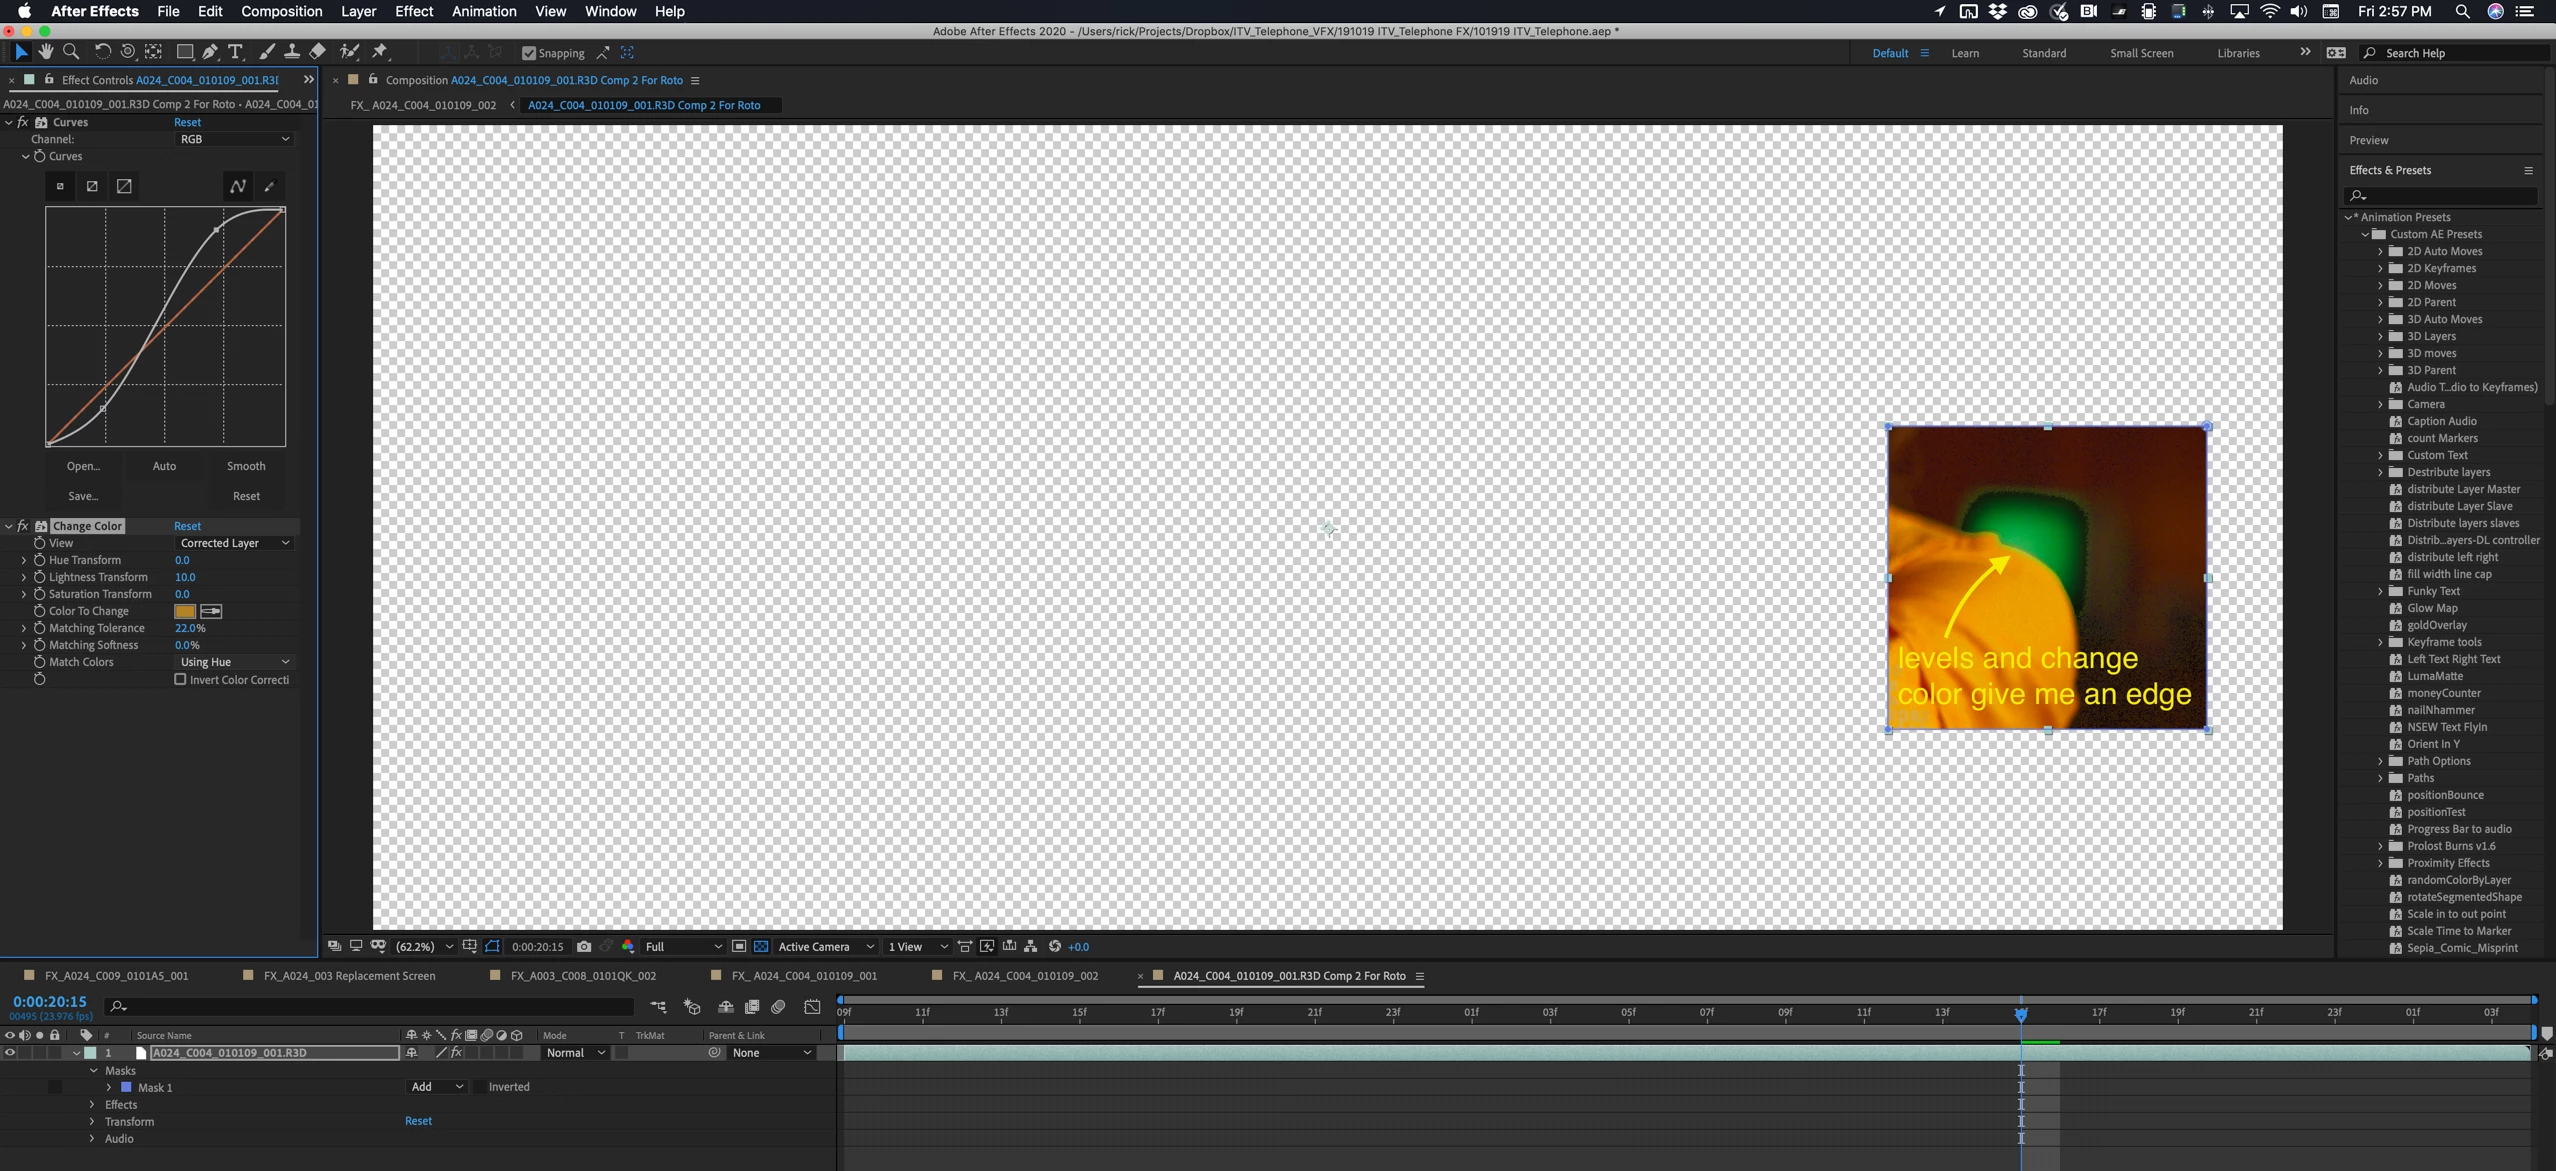The height and width of the screenshot is (1171, 2556).
Task: Hide layer 1 with eye toggle
Action: [10, 1053]
